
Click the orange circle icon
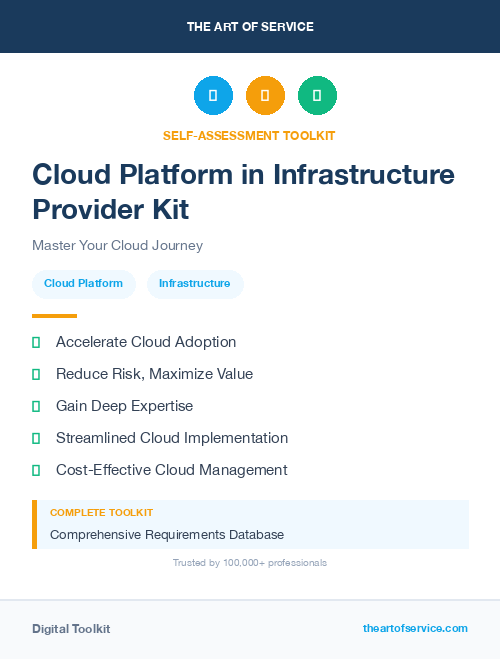(x=265, y=95)
